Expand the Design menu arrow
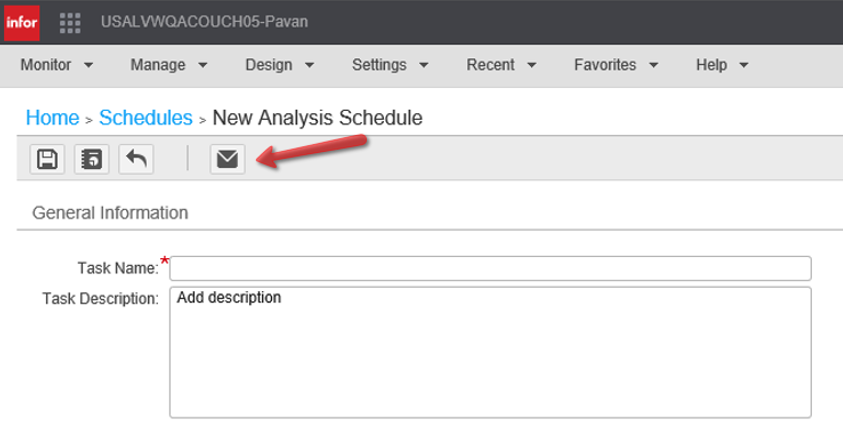The image size is (843, 431). click(310, 66)
